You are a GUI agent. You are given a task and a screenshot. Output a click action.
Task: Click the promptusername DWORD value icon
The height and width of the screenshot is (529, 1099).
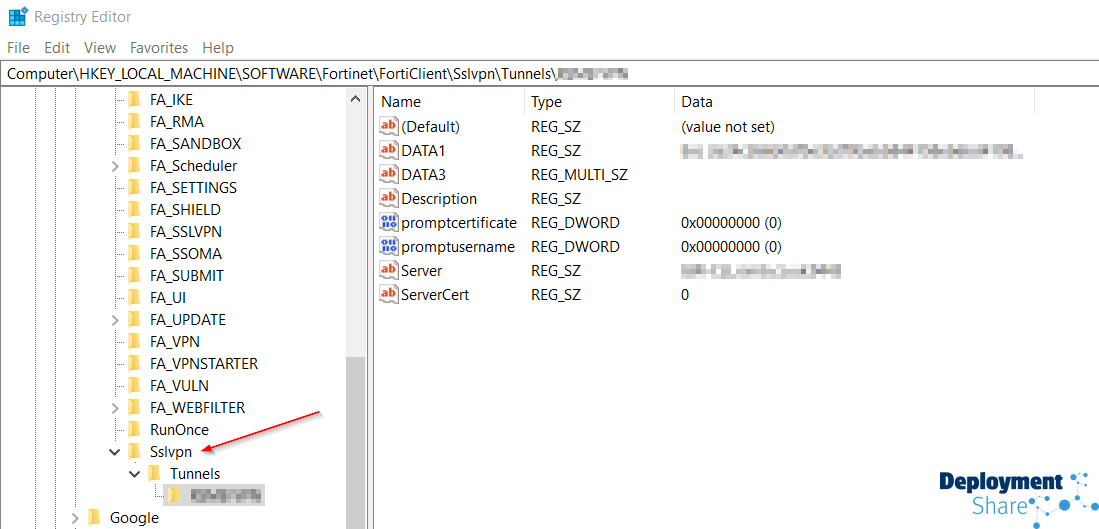coord(388,247)
